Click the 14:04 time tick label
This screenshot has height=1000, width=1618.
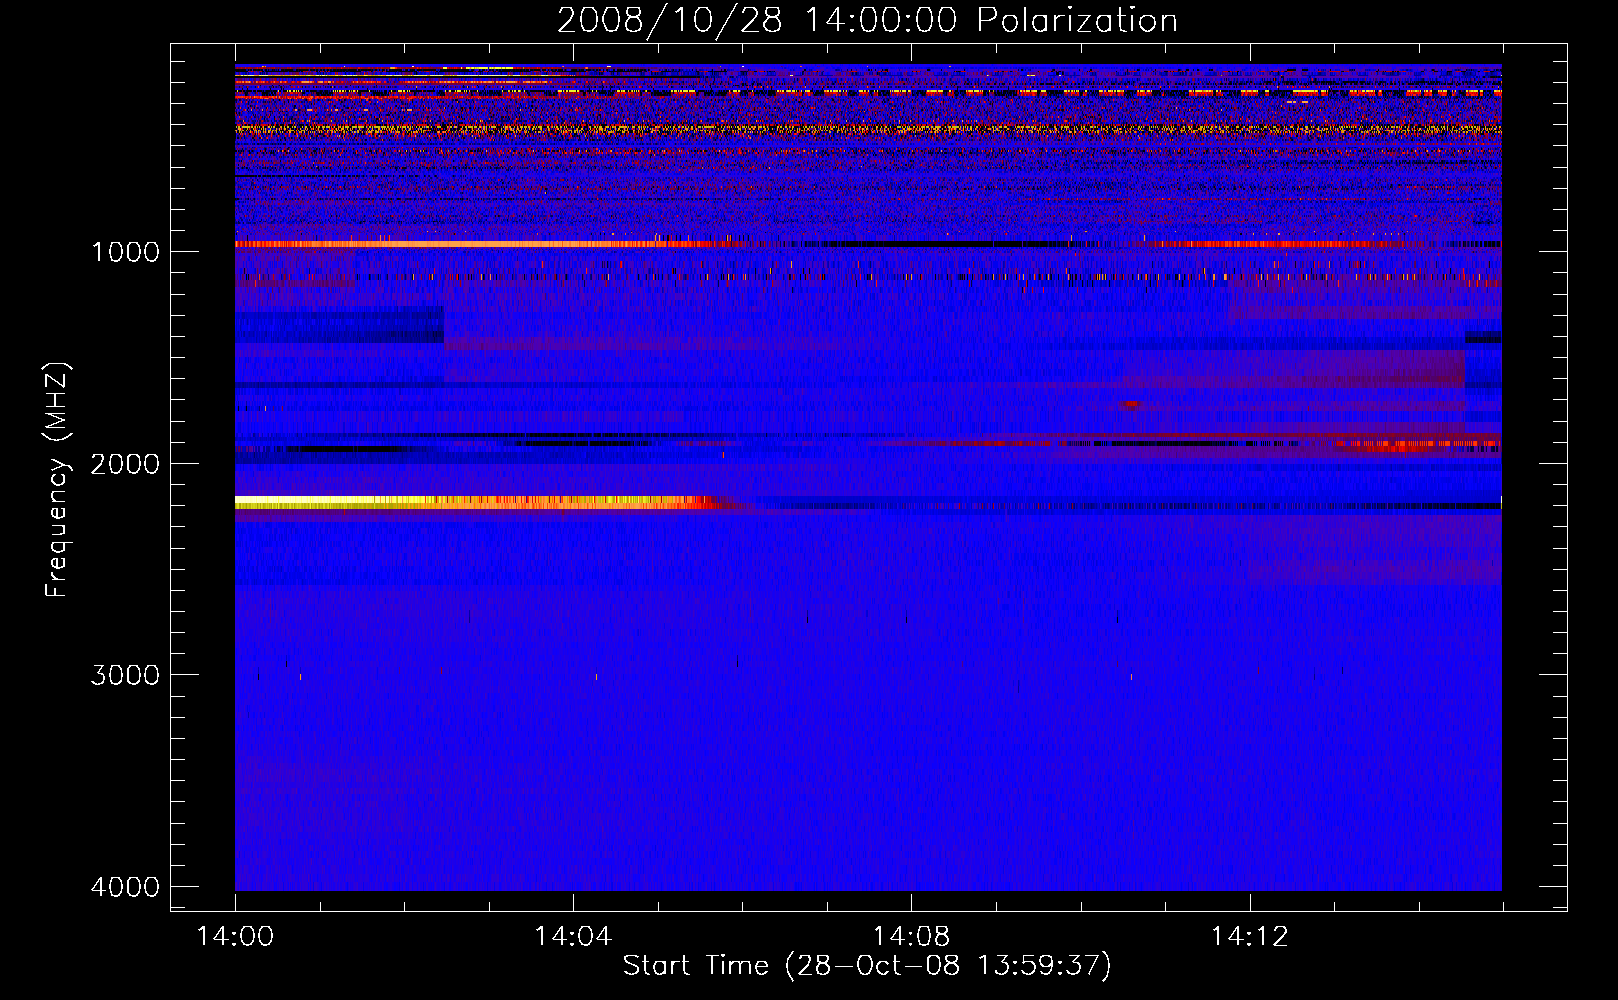coord(573,937)
